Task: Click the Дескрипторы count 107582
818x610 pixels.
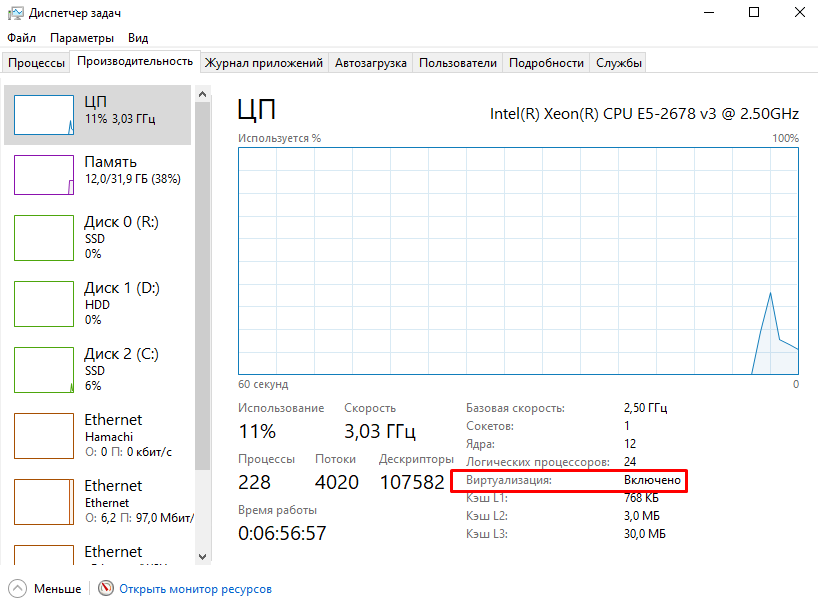Action: click(x=412, y=482)
